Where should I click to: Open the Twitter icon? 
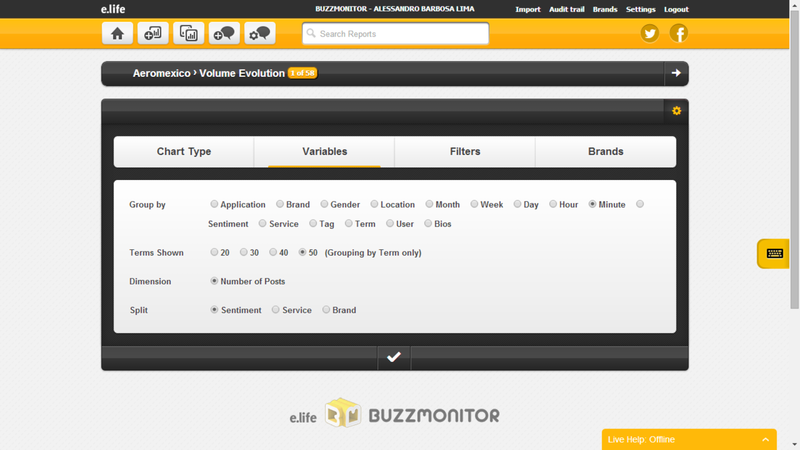point(650,33)
